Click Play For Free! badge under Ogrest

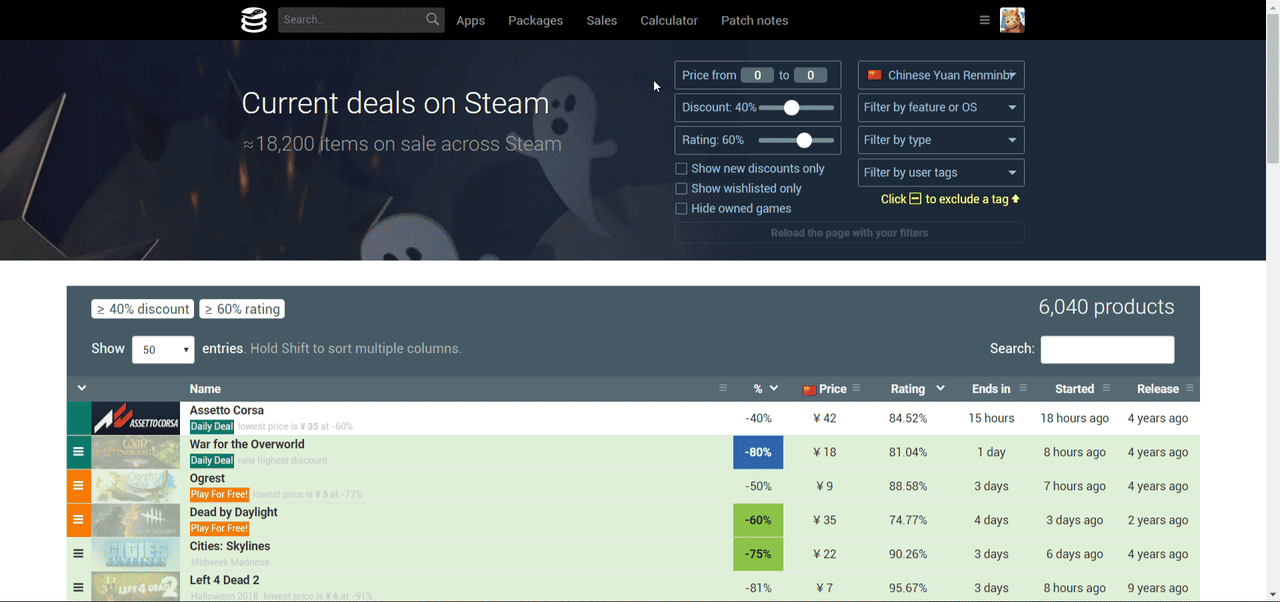pyautogui.click(x=219, y=495)
